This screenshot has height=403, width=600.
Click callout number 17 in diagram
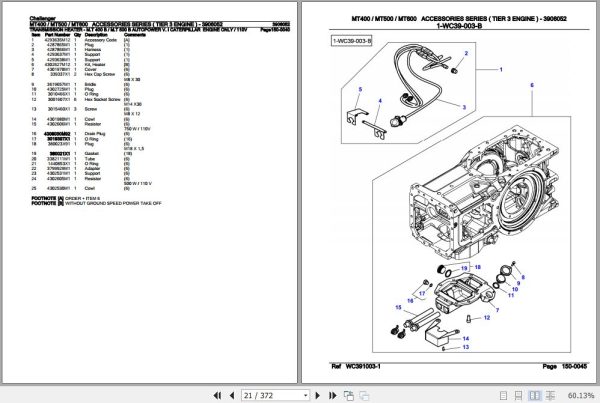coord(422,294)
